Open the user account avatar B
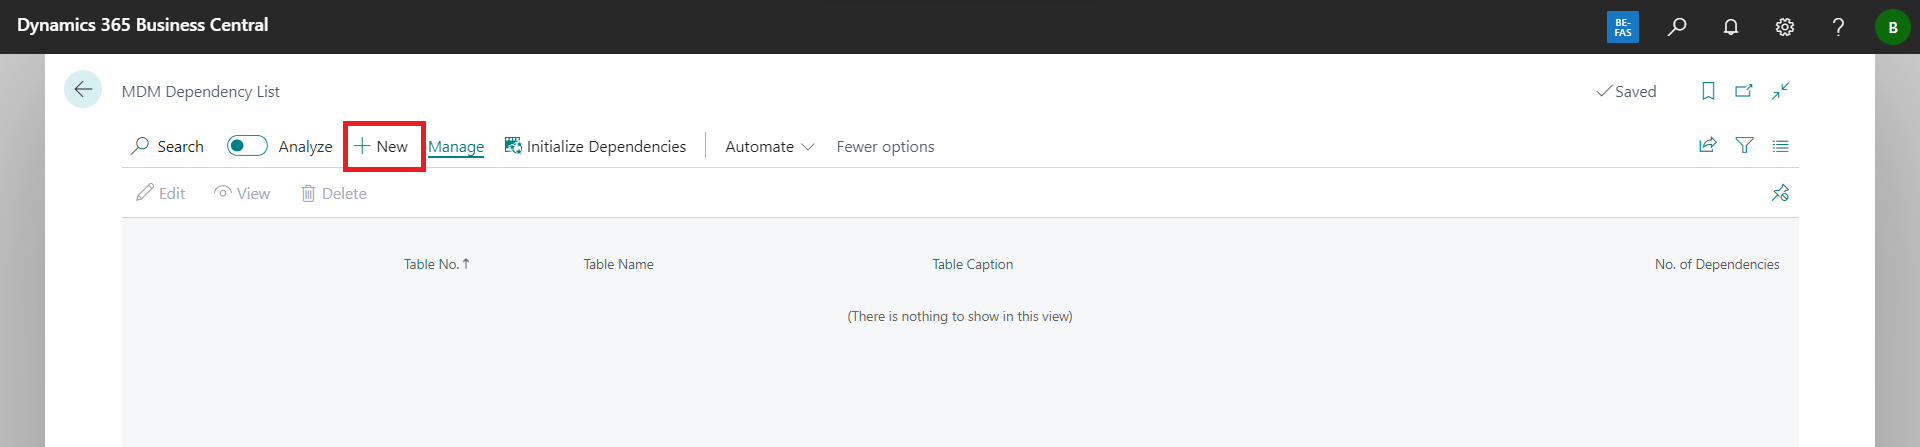Viewport: 1920px width, 447px height. (1892, 27)
